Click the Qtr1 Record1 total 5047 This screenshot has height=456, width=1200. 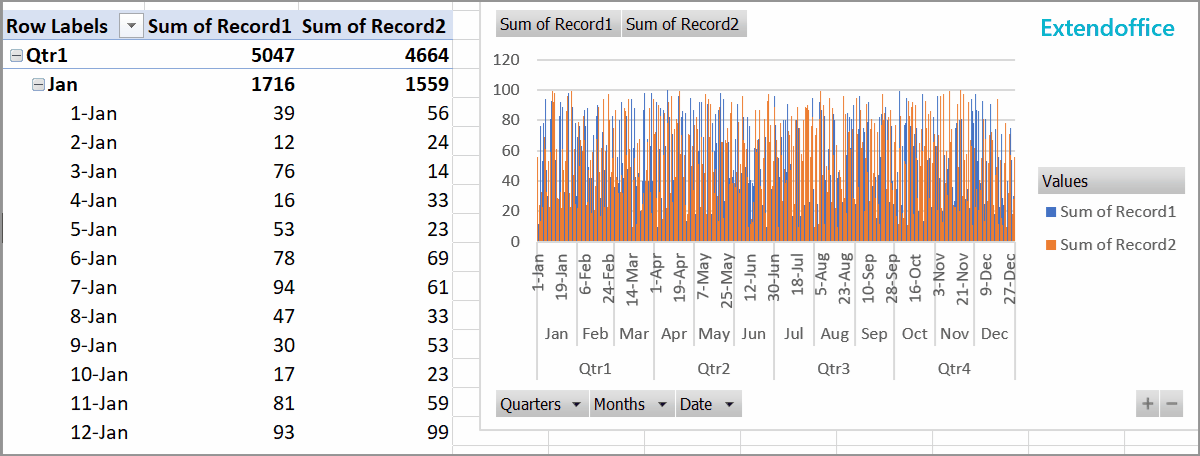click(272, 56)
